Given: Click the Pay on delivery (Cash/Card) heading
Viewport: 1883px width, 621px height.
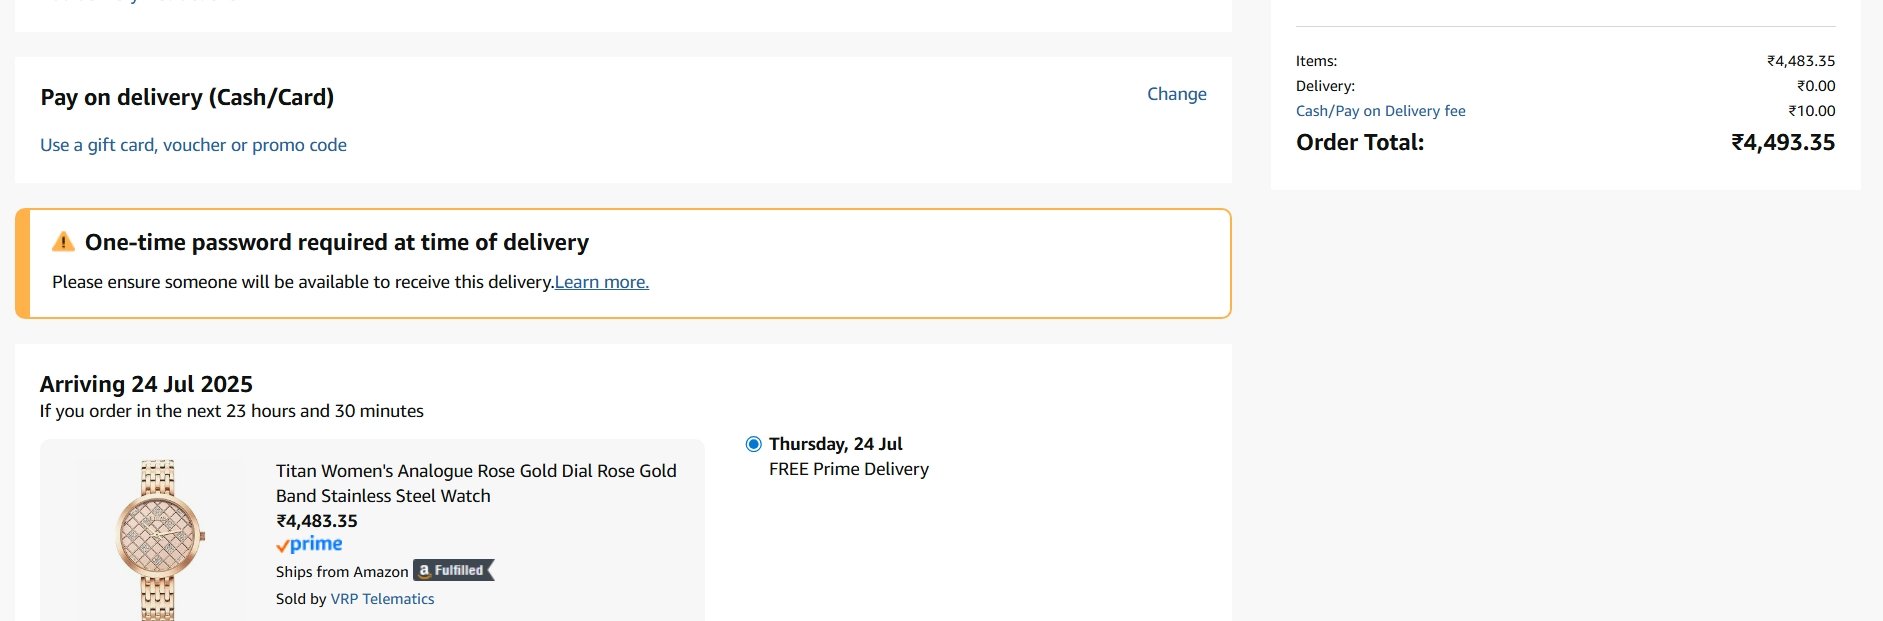Looking at the screenshot, I should click(187, 97).
